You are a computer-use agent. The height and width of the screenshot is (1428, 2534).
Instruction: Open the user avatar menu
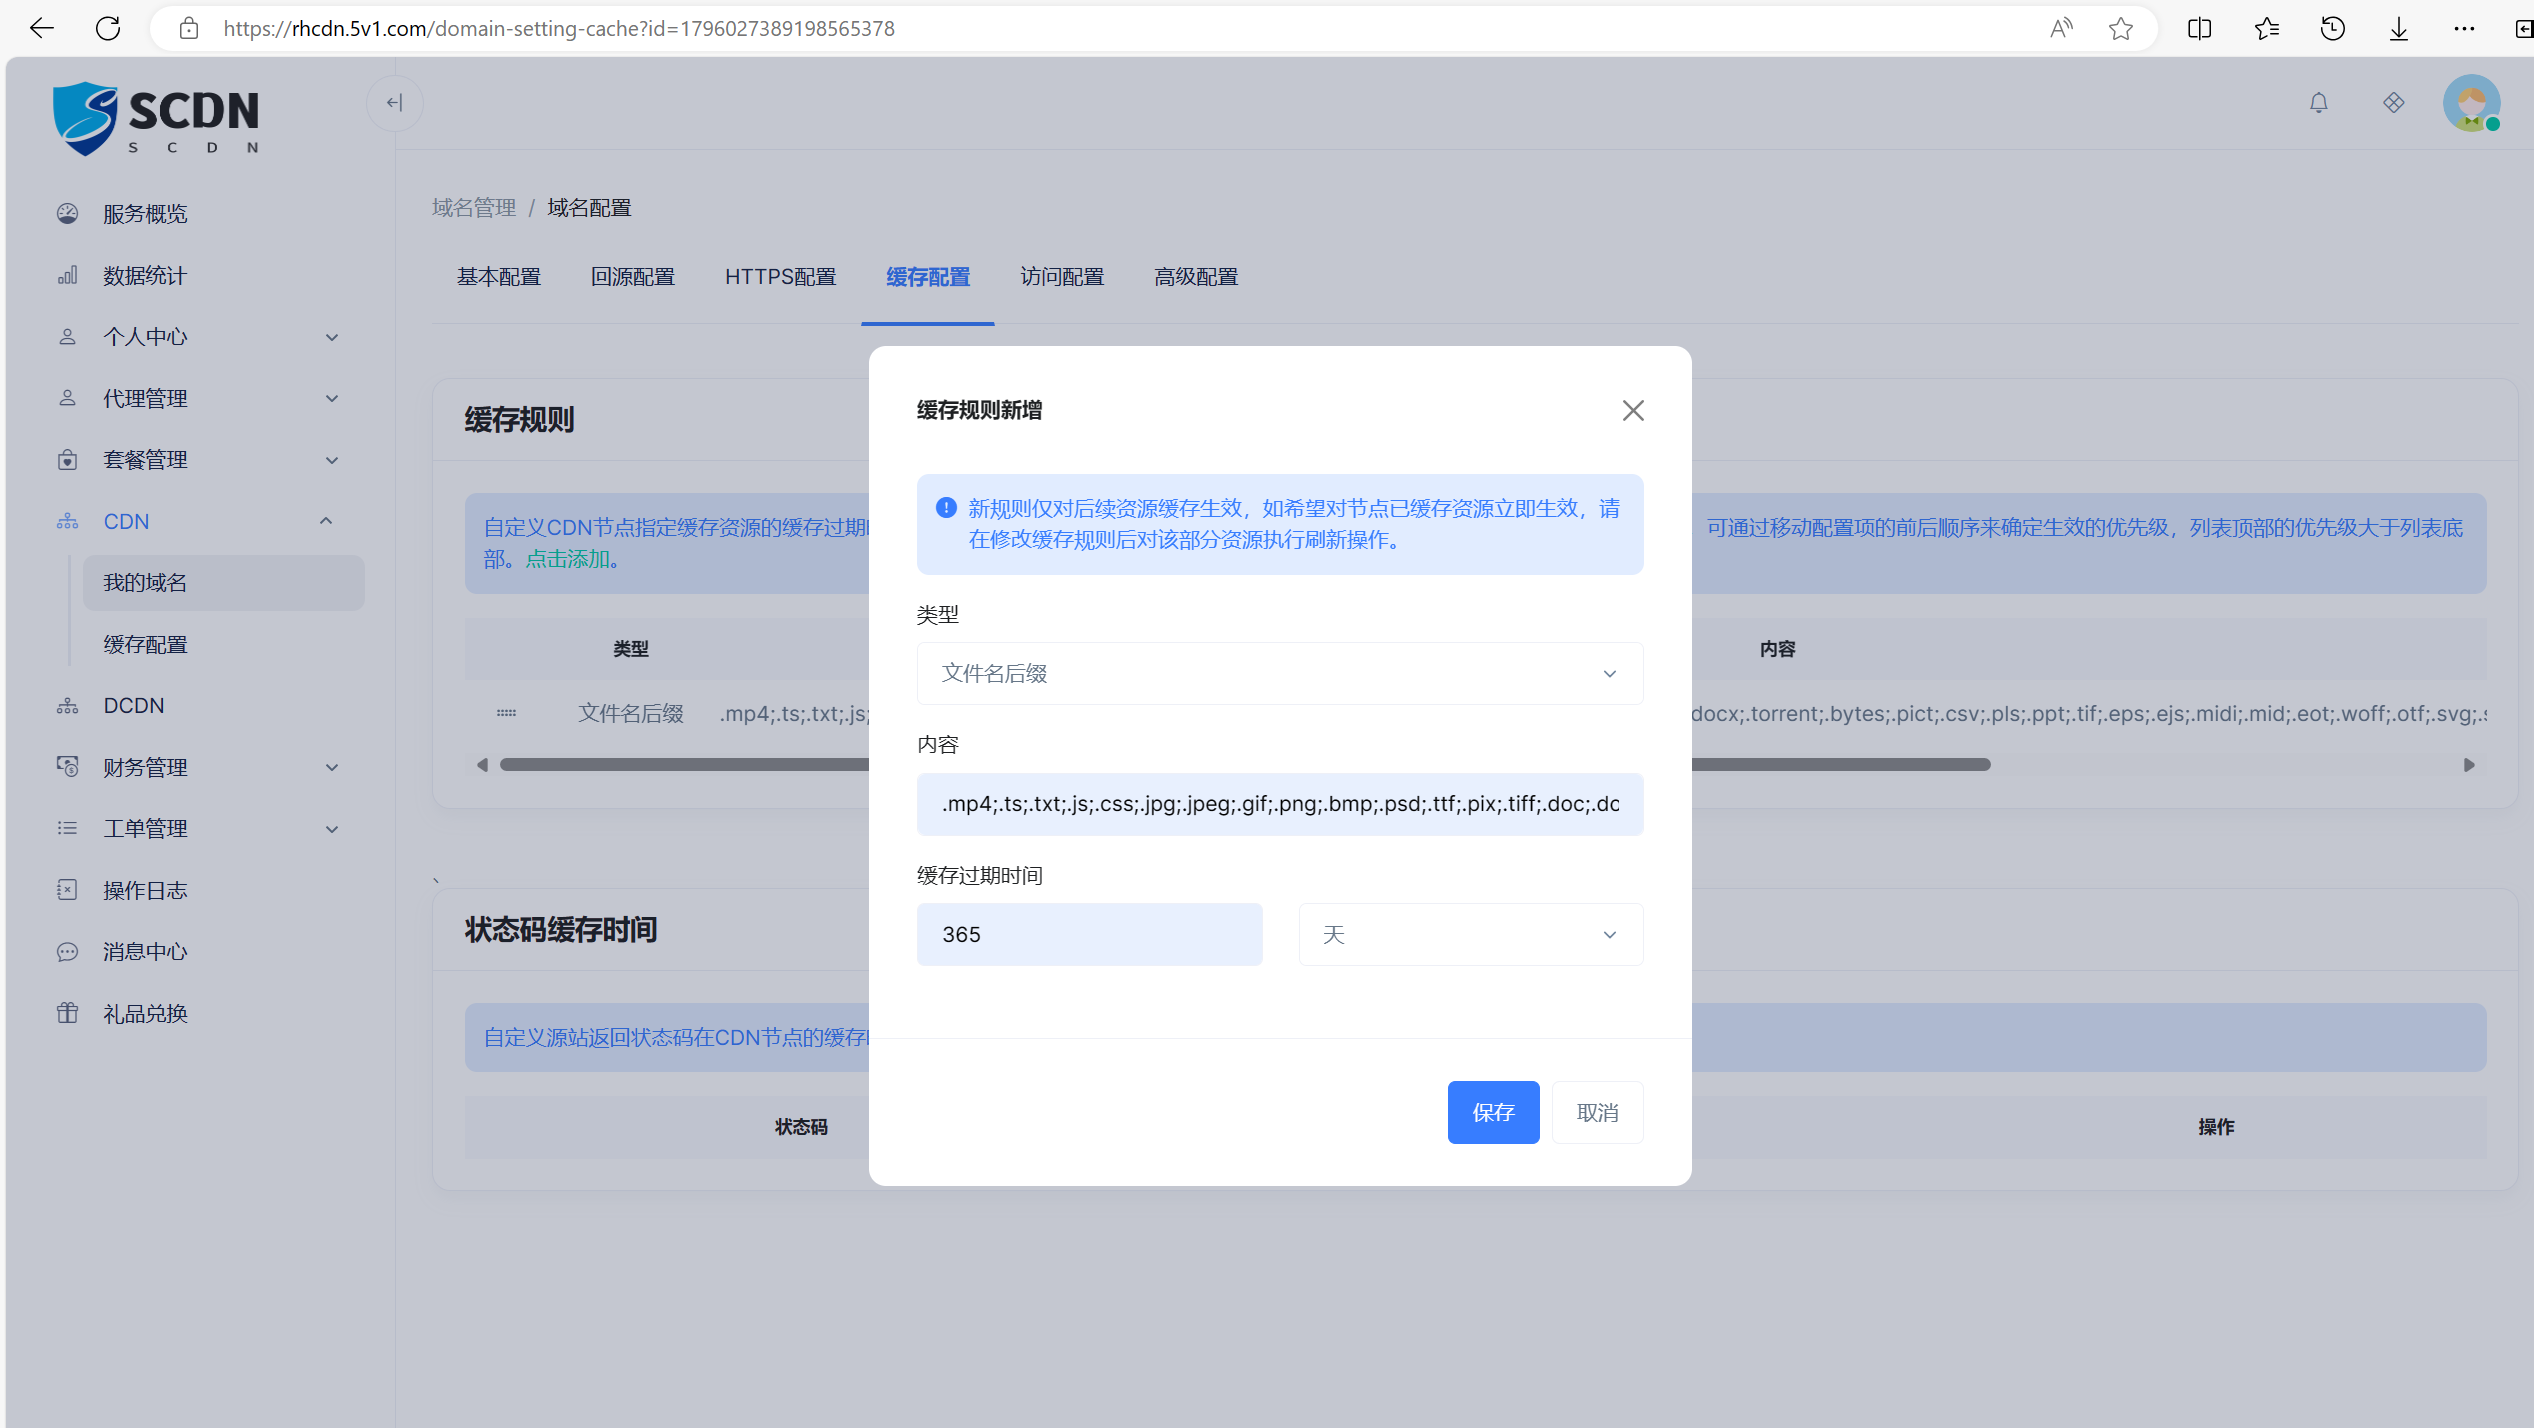coord(2470,103)
